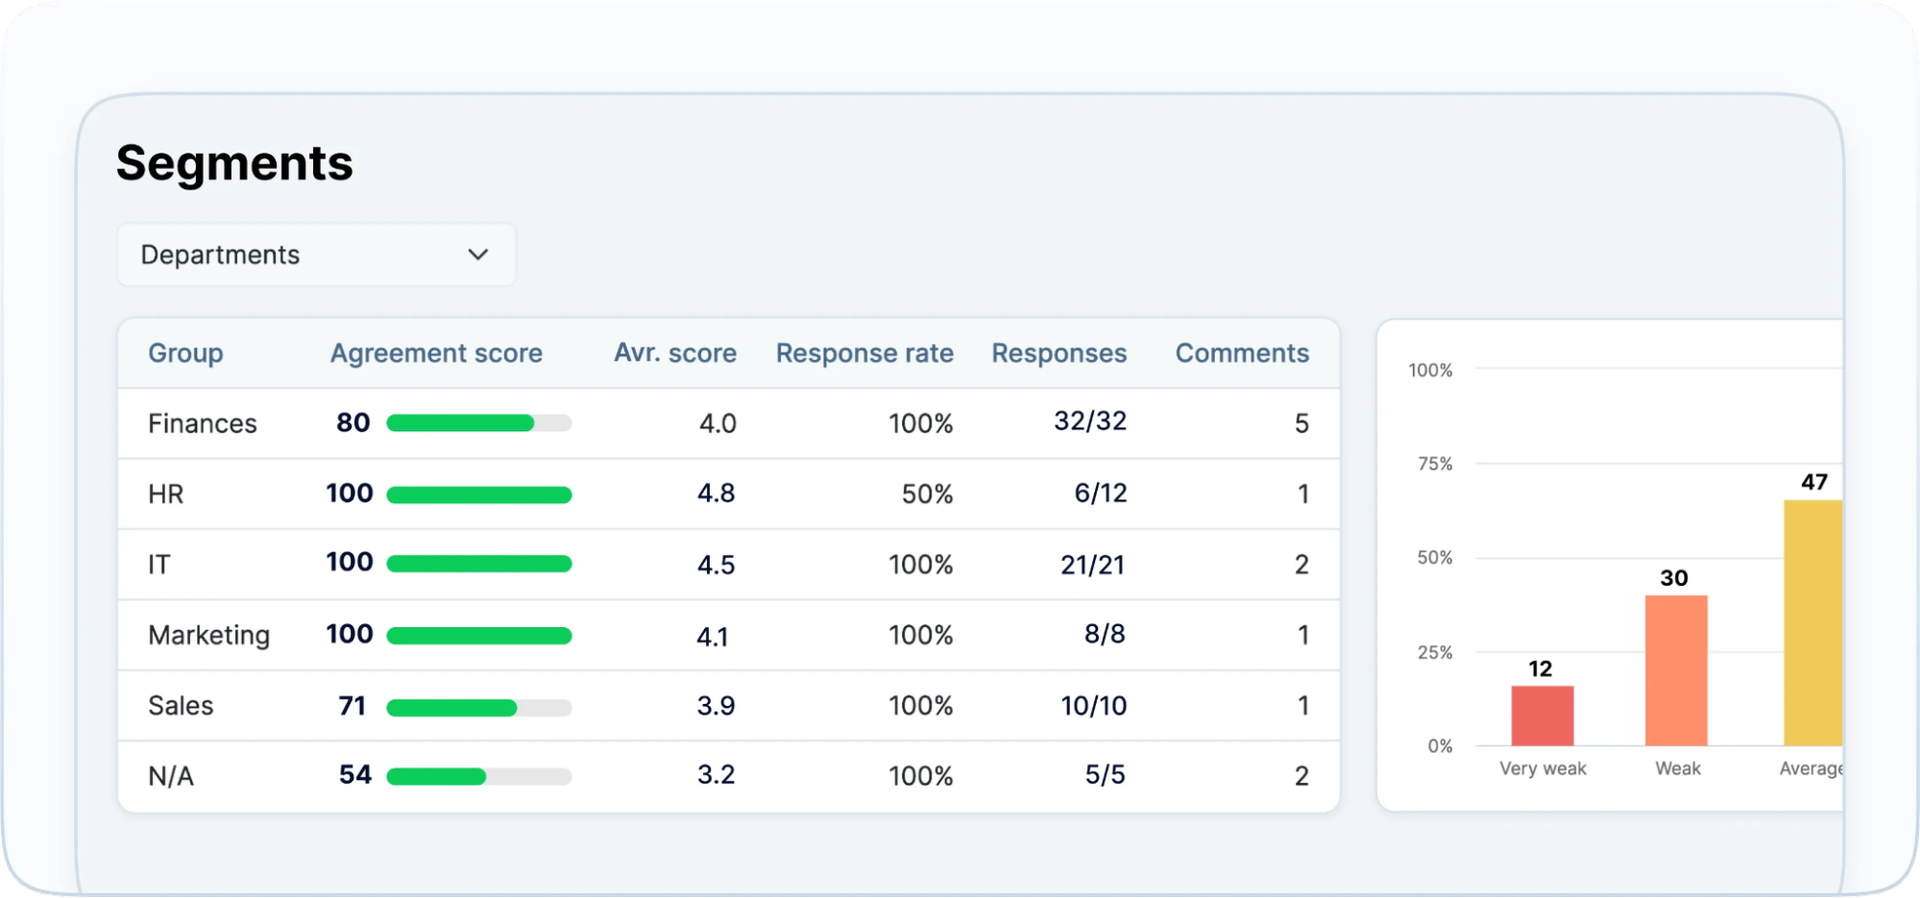Image resolution: width=1920 pixels, height=898 pixels.
Task: Click the 75% chart axis label
Action: coord(1435,464)
